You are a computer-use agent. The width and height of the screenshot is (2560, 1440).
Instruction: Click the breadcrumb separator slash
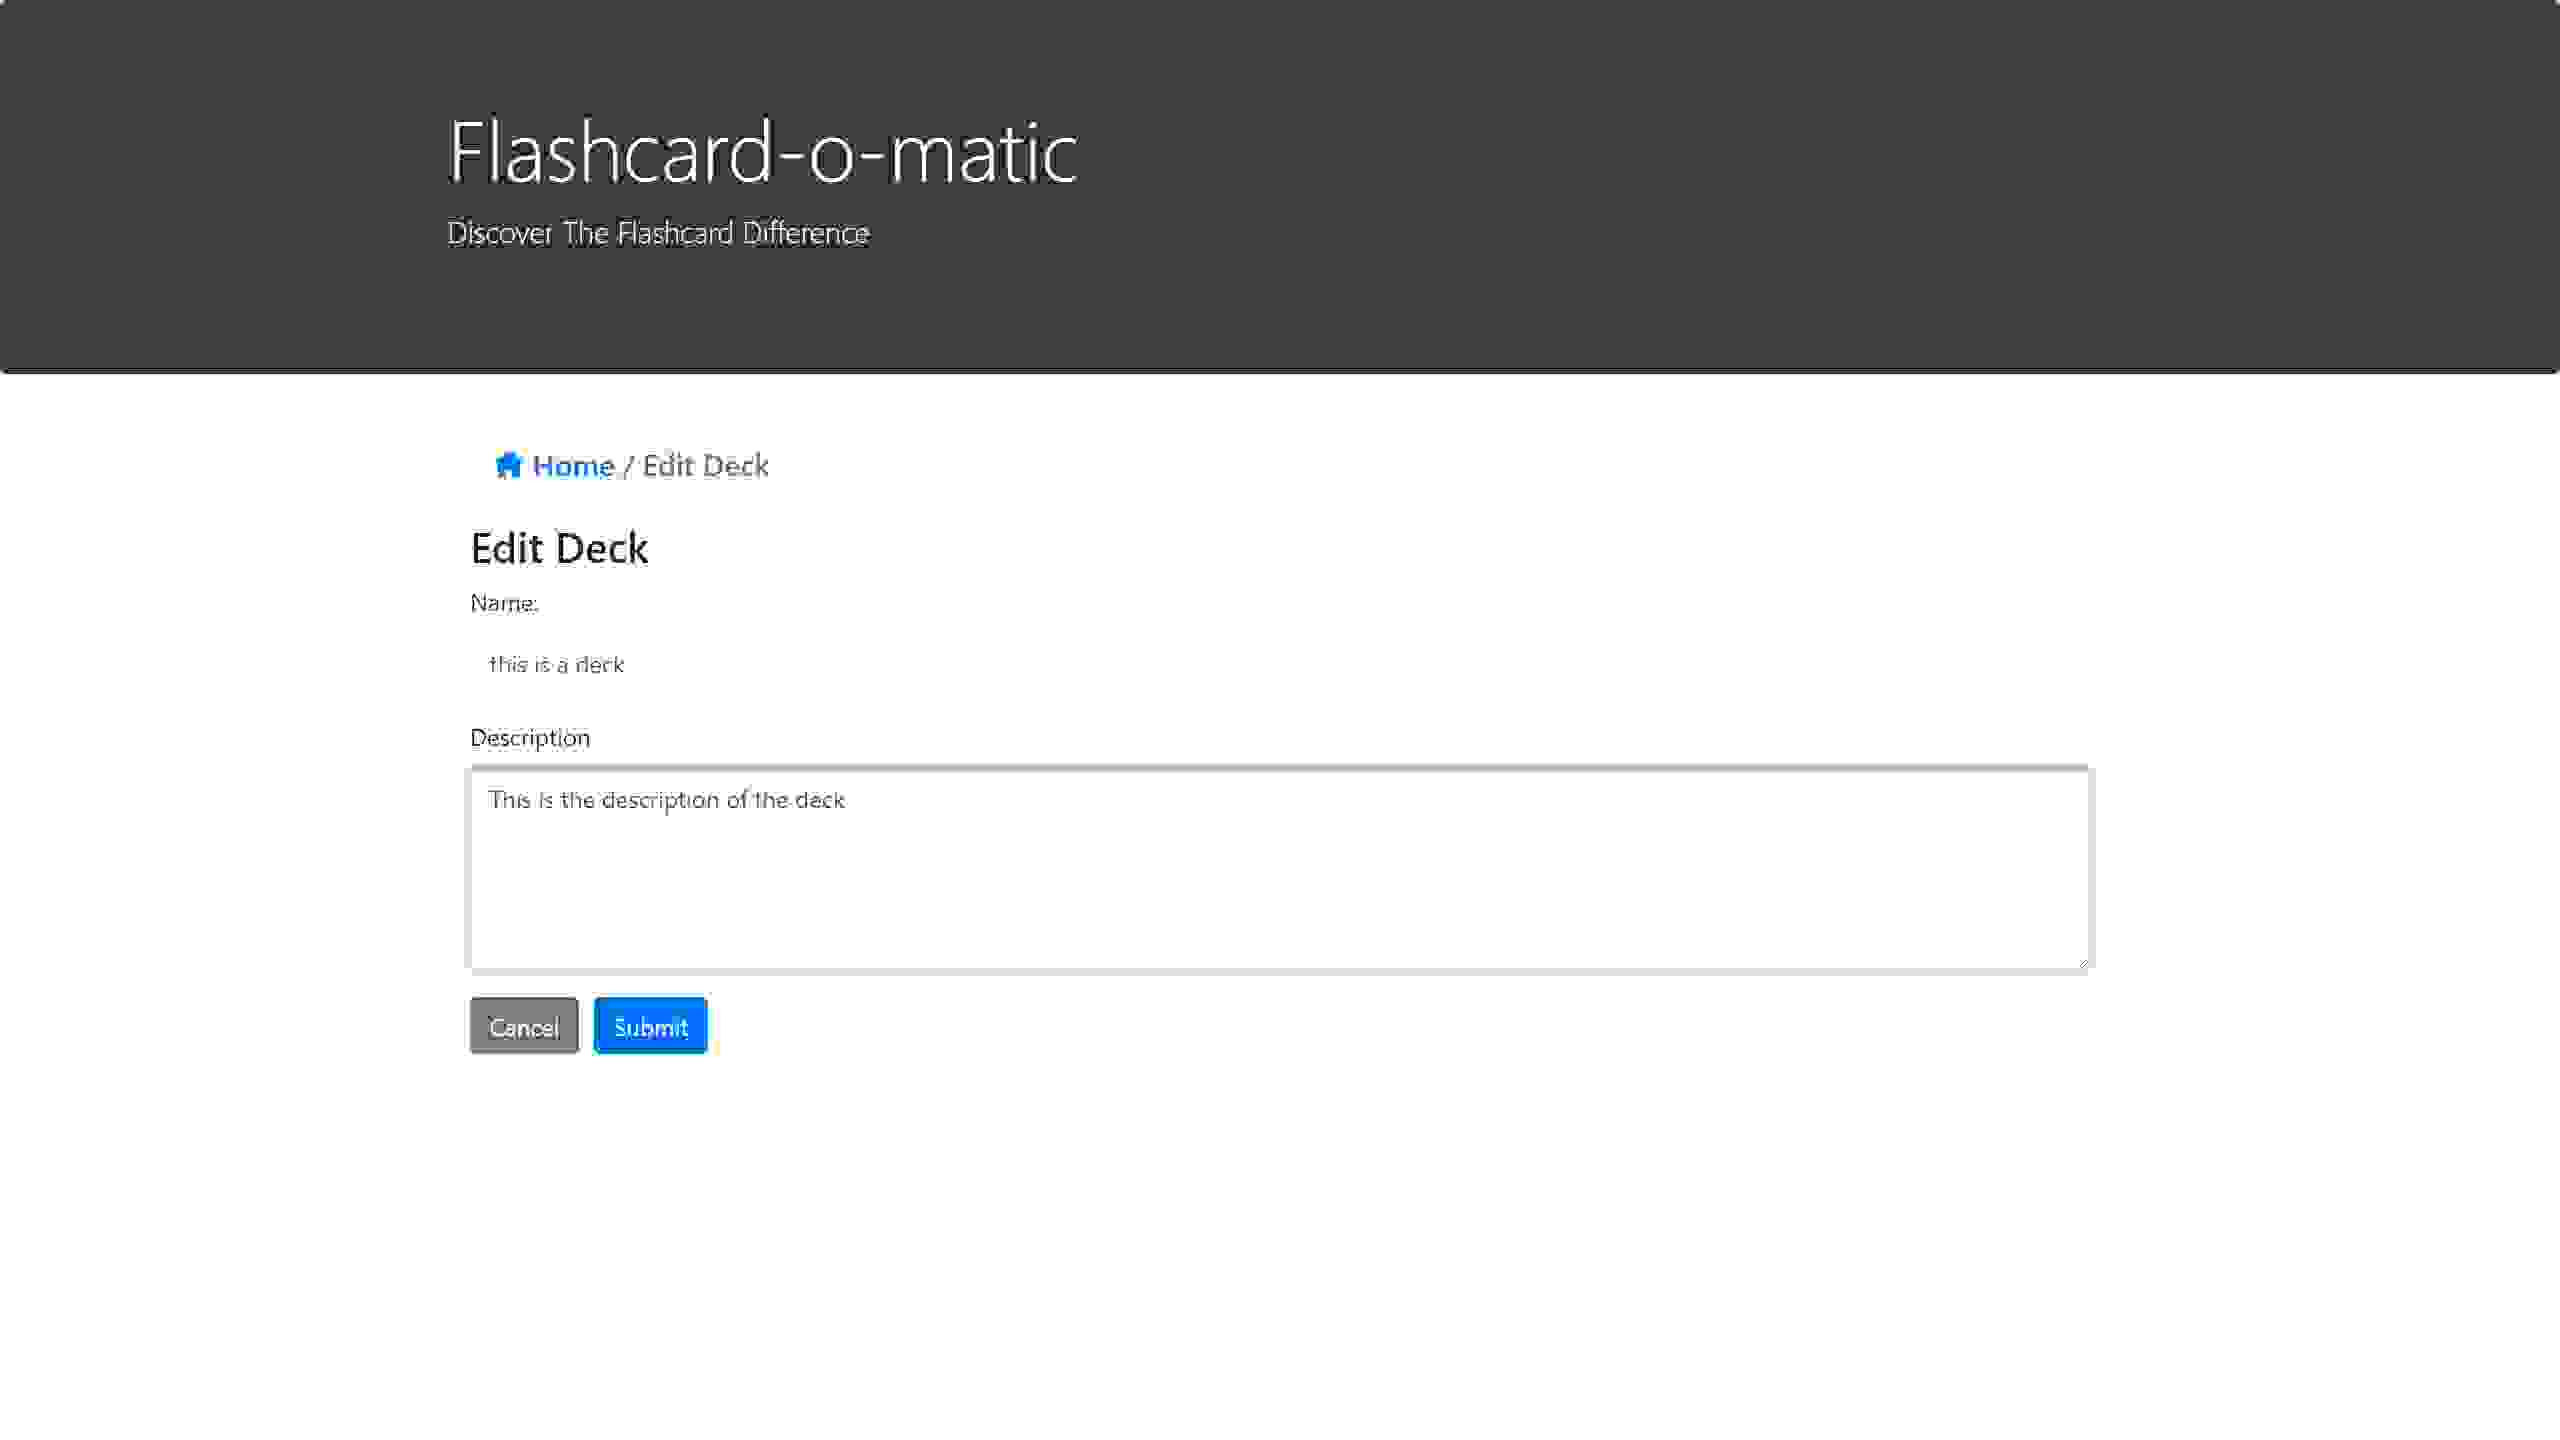(628, 464)
